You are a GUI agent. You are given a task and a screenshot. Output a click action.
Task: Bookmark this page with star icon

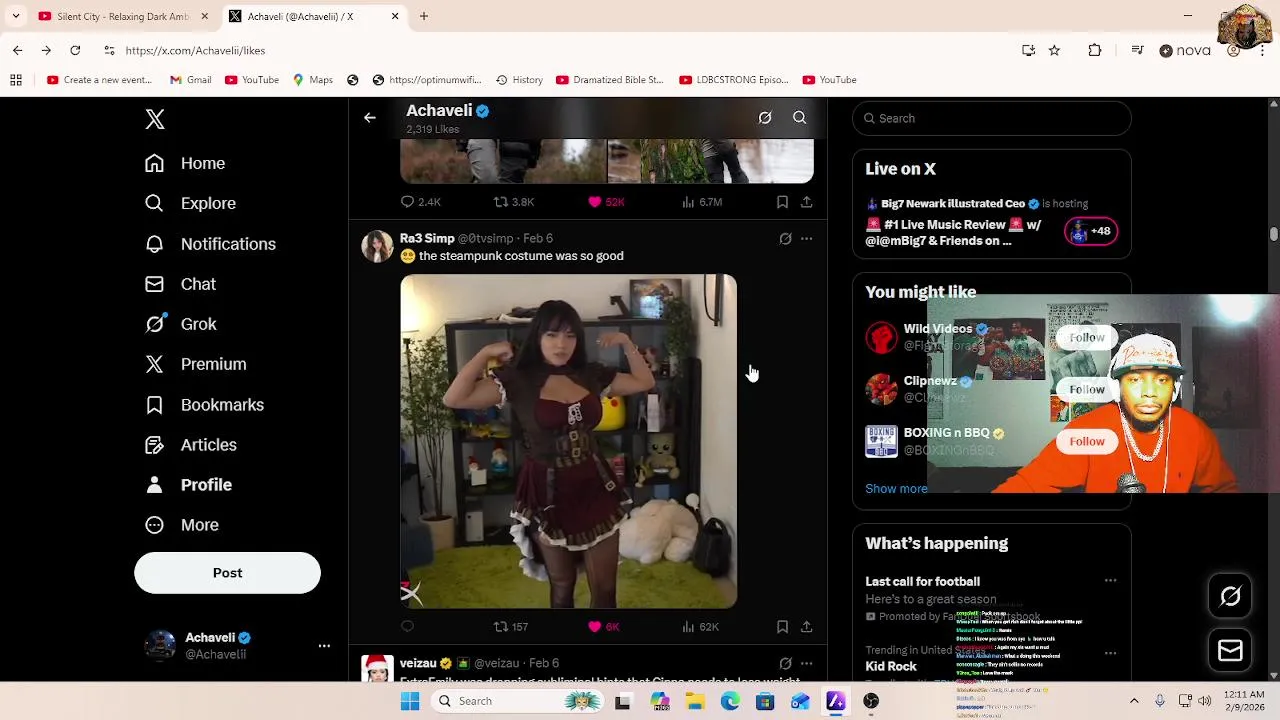[1054, 50]
